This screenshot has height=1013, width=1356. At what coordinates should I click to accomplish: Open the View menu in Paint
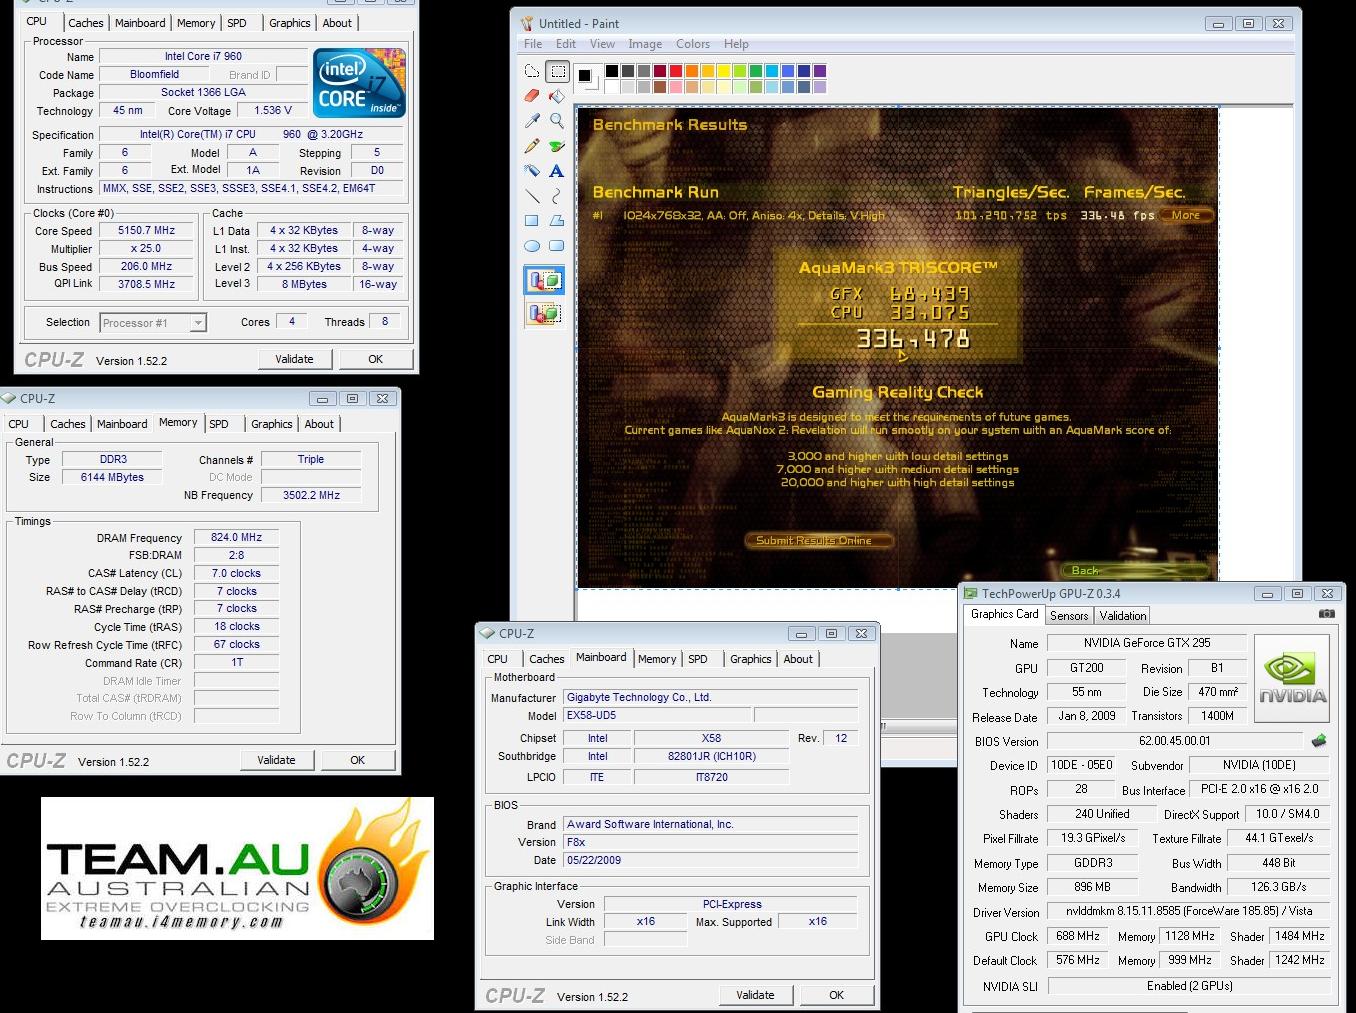click(602, 44)
